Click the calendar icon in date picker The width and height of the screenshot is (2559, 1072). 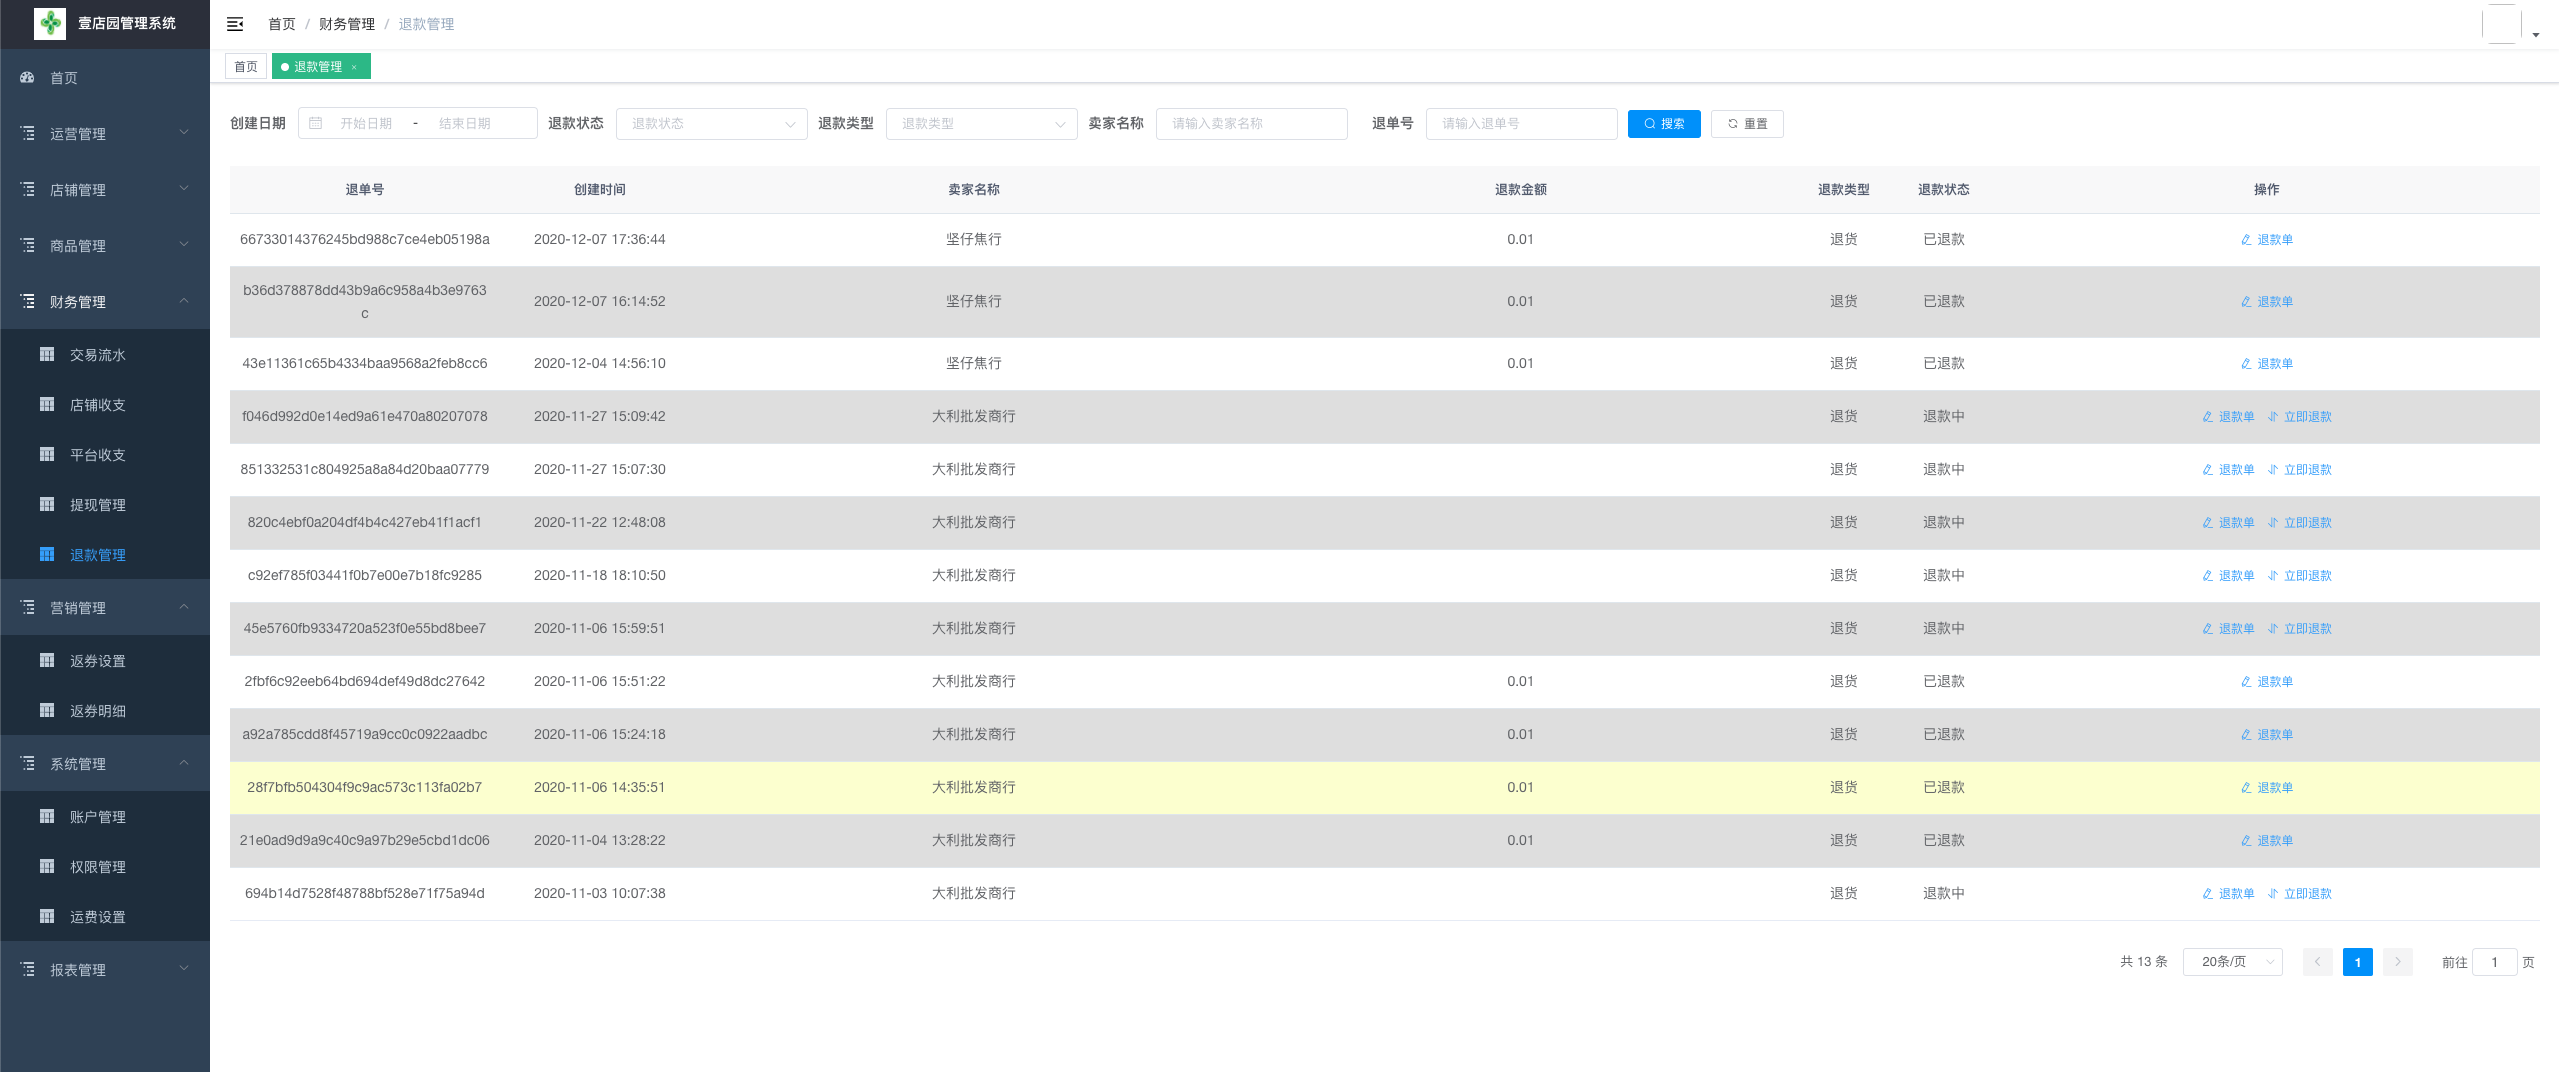tap(316, 124)
